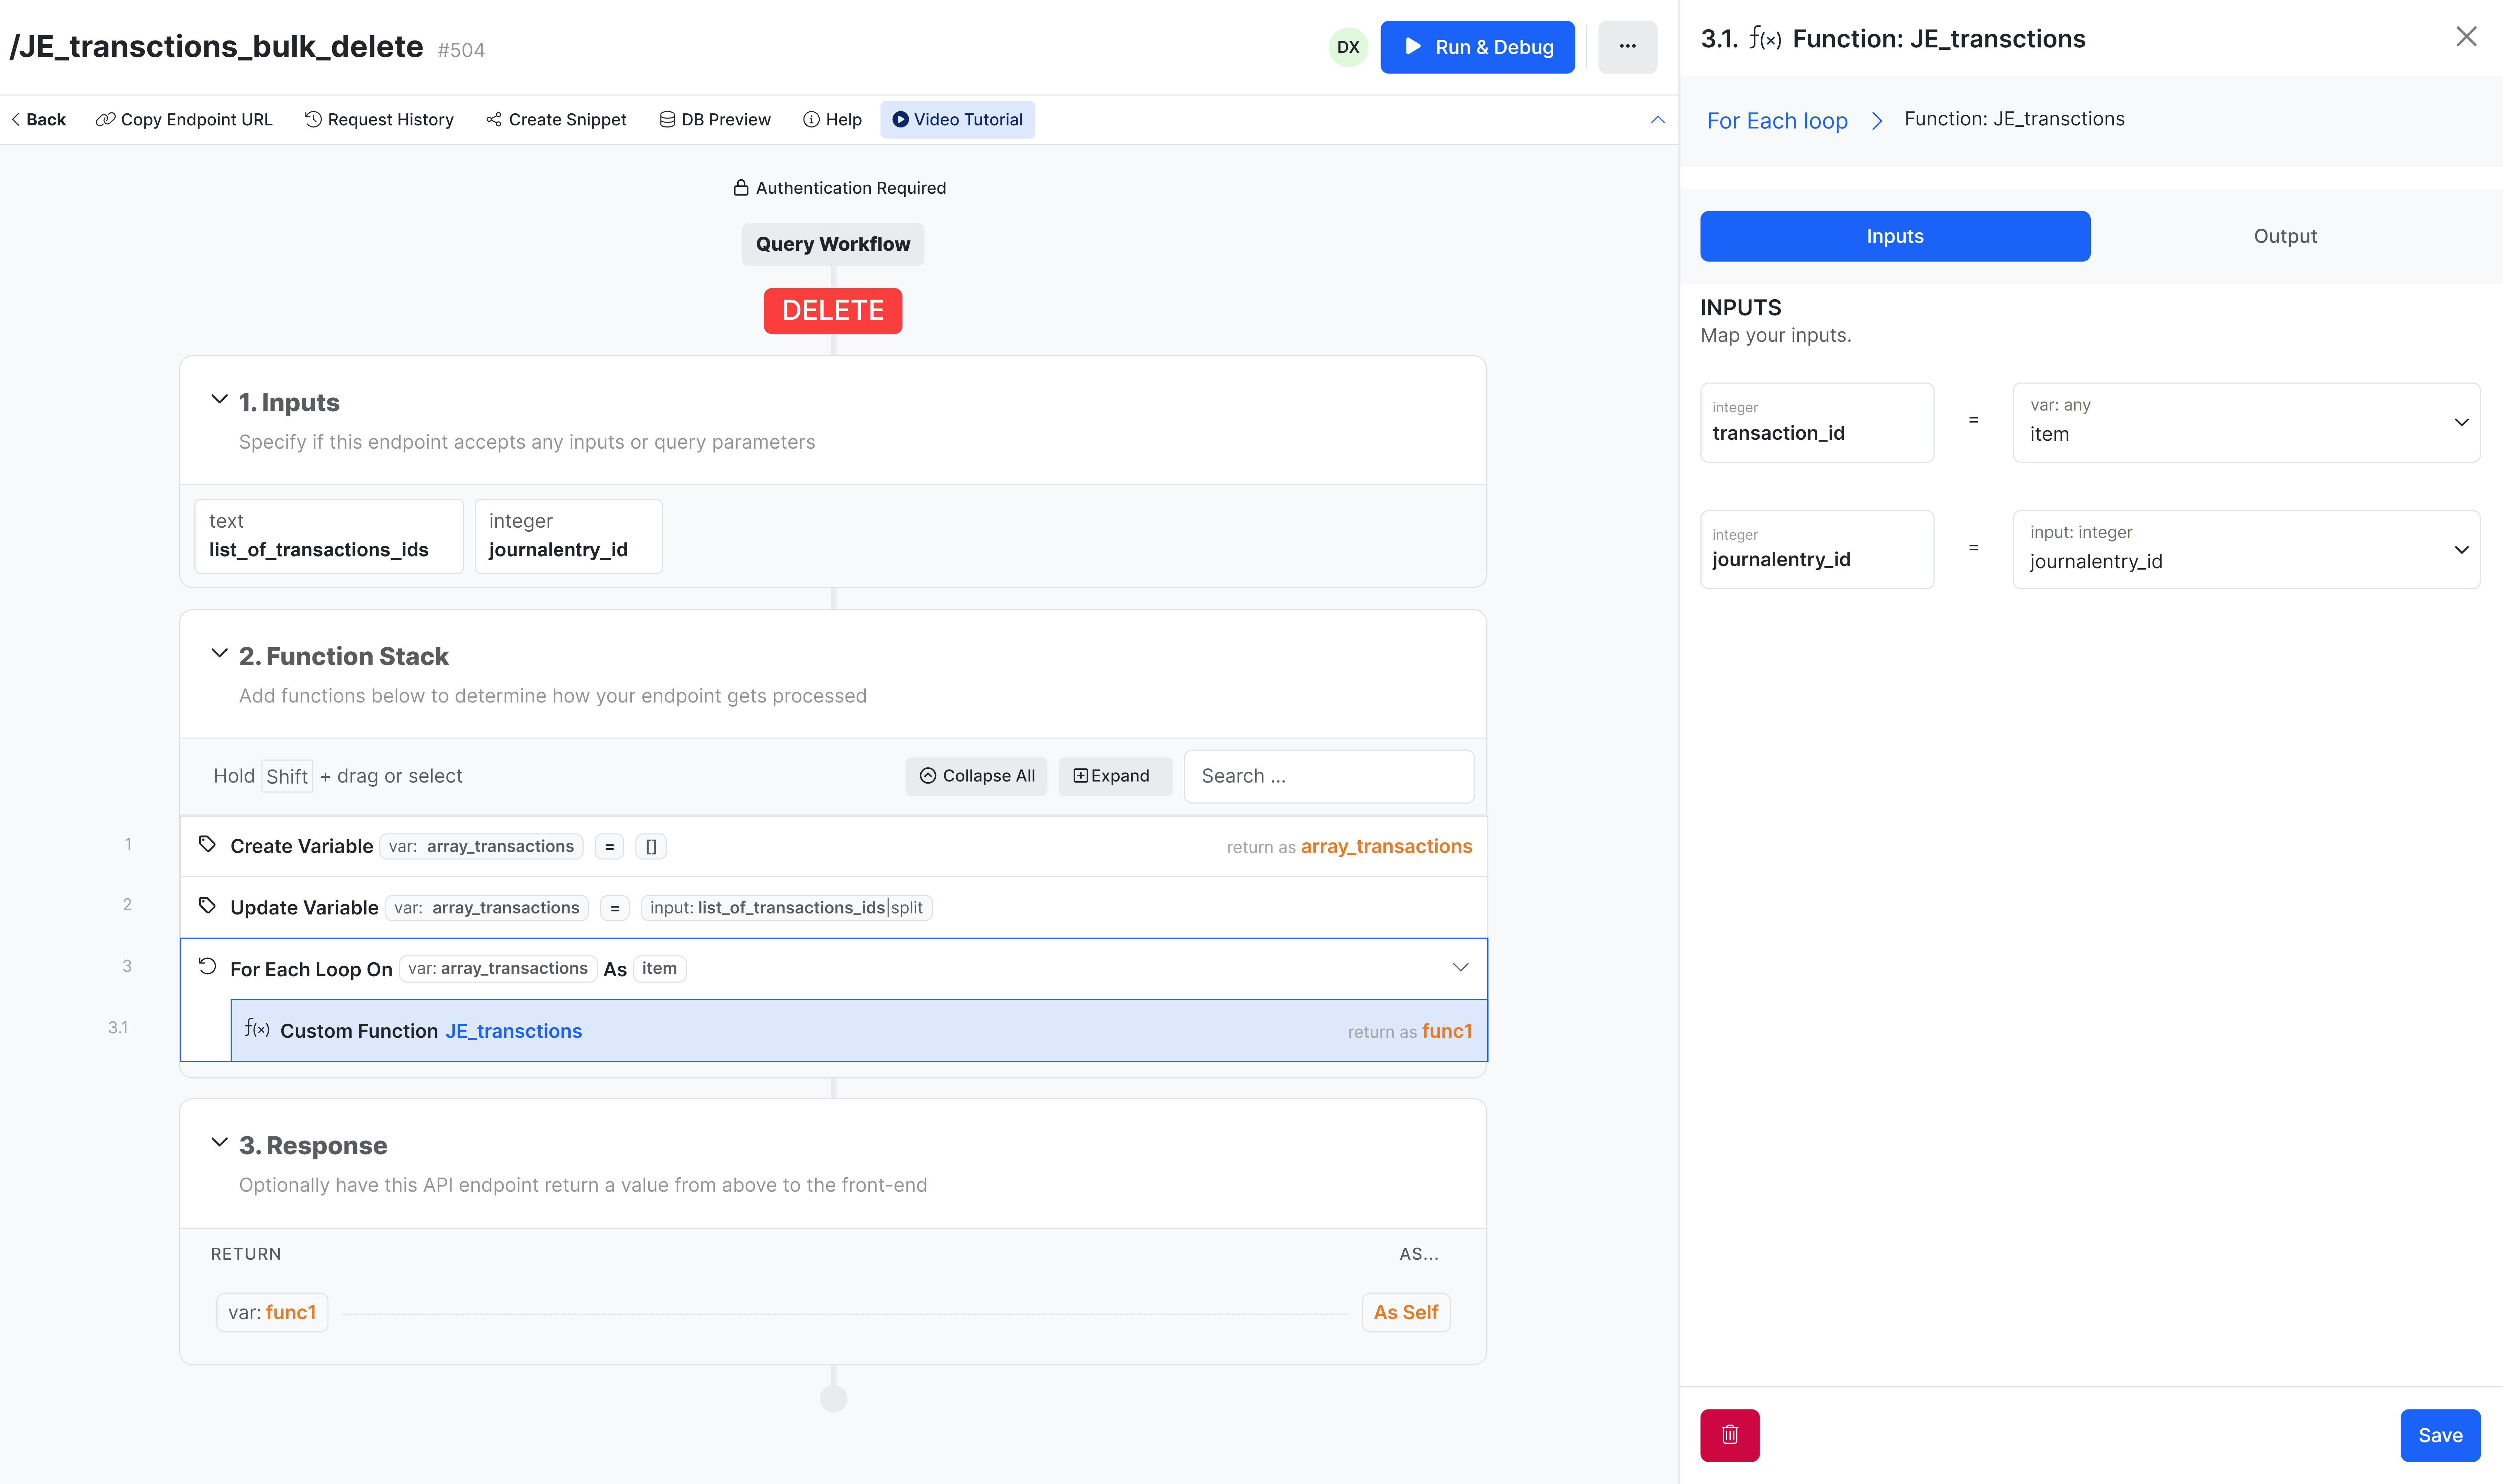The image size is (2503, 1484).
Task: Click the Custom Function f(x) icon
Action: pos(257,1029)
